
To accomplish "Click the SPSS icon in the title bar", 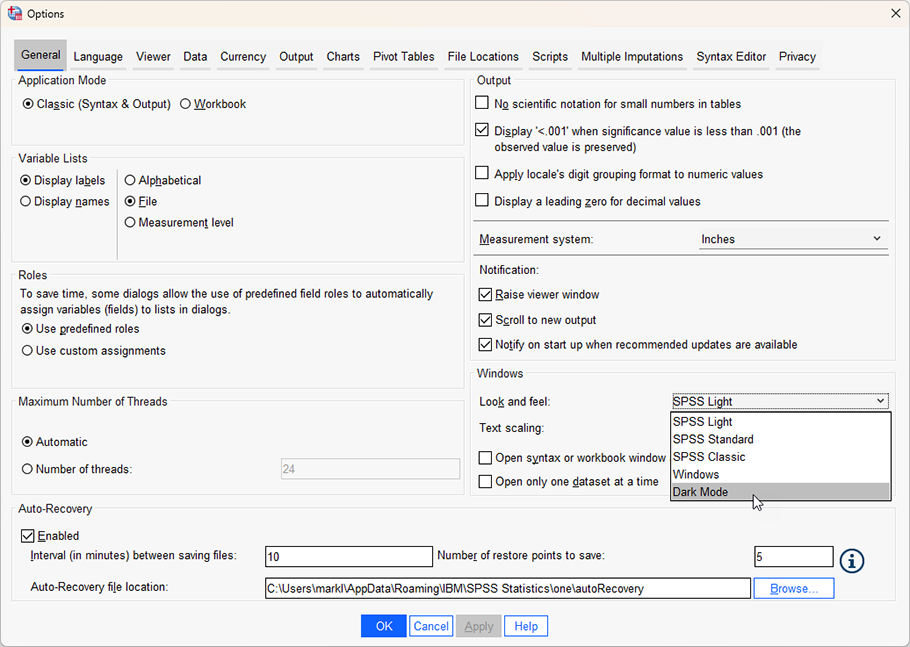I will (x=15, y=14).
